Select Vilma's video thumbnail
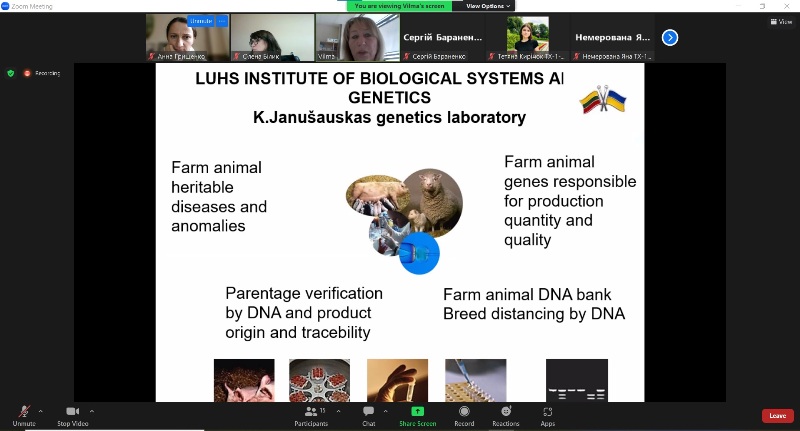Viewport: 800px width, 431px height. [x=358, y=37]
